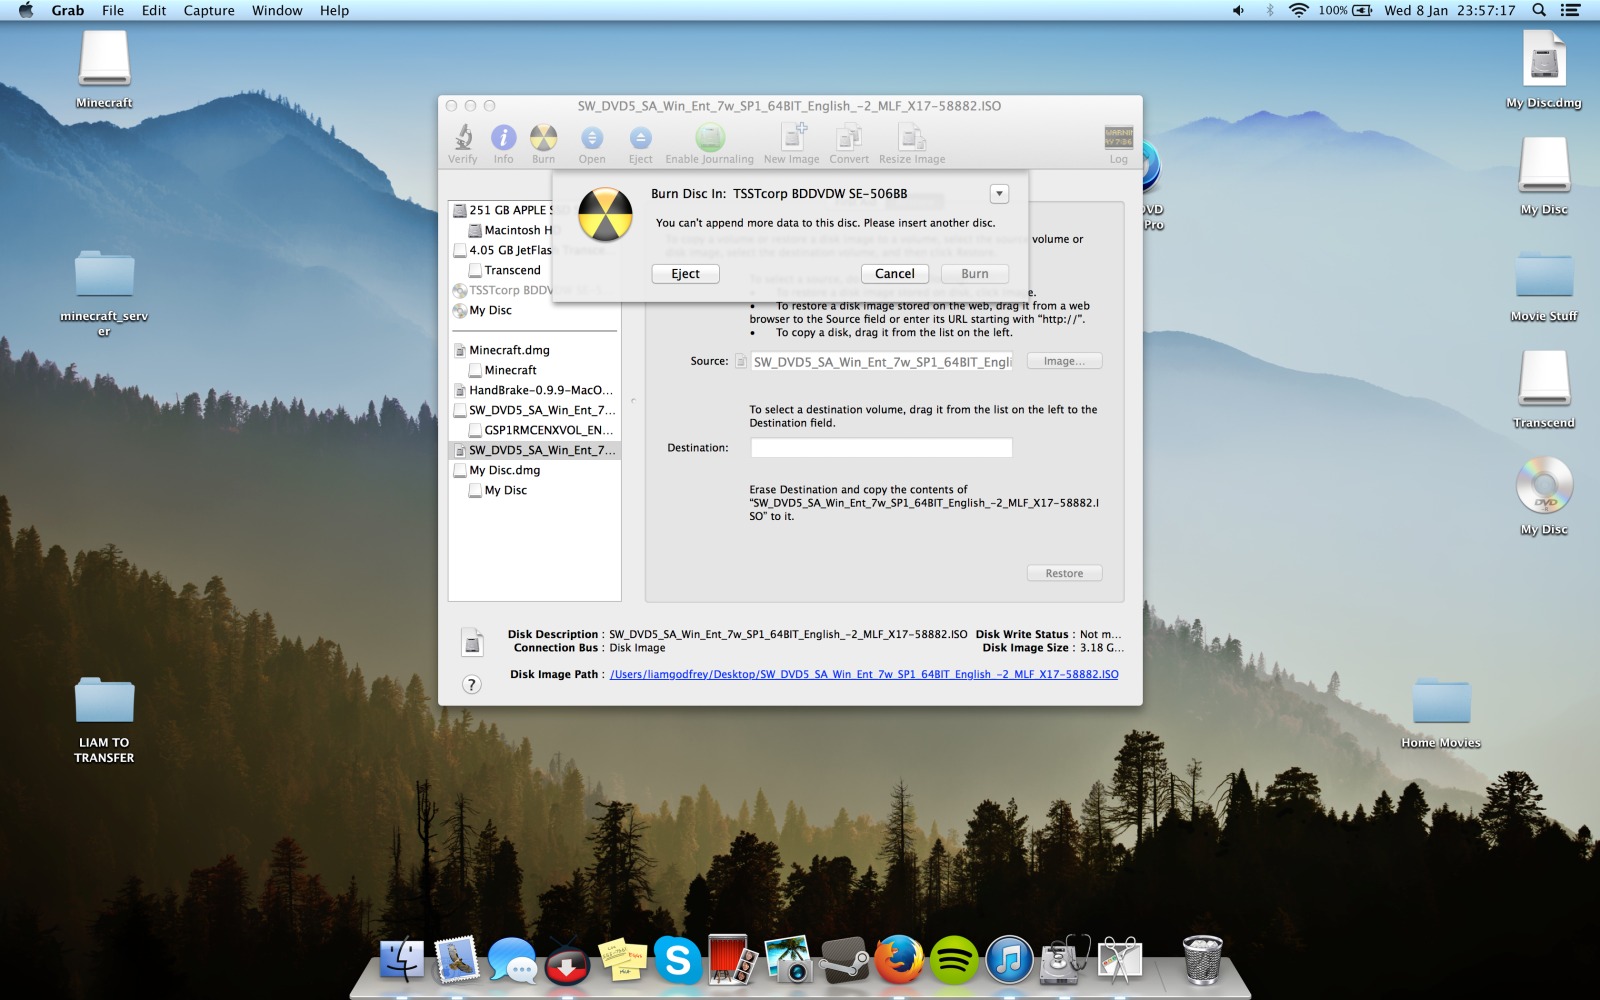The height and width of the screenshot is (1000, 1600).
Task: Open Stickies from the Dock
Action: point(622,960)
